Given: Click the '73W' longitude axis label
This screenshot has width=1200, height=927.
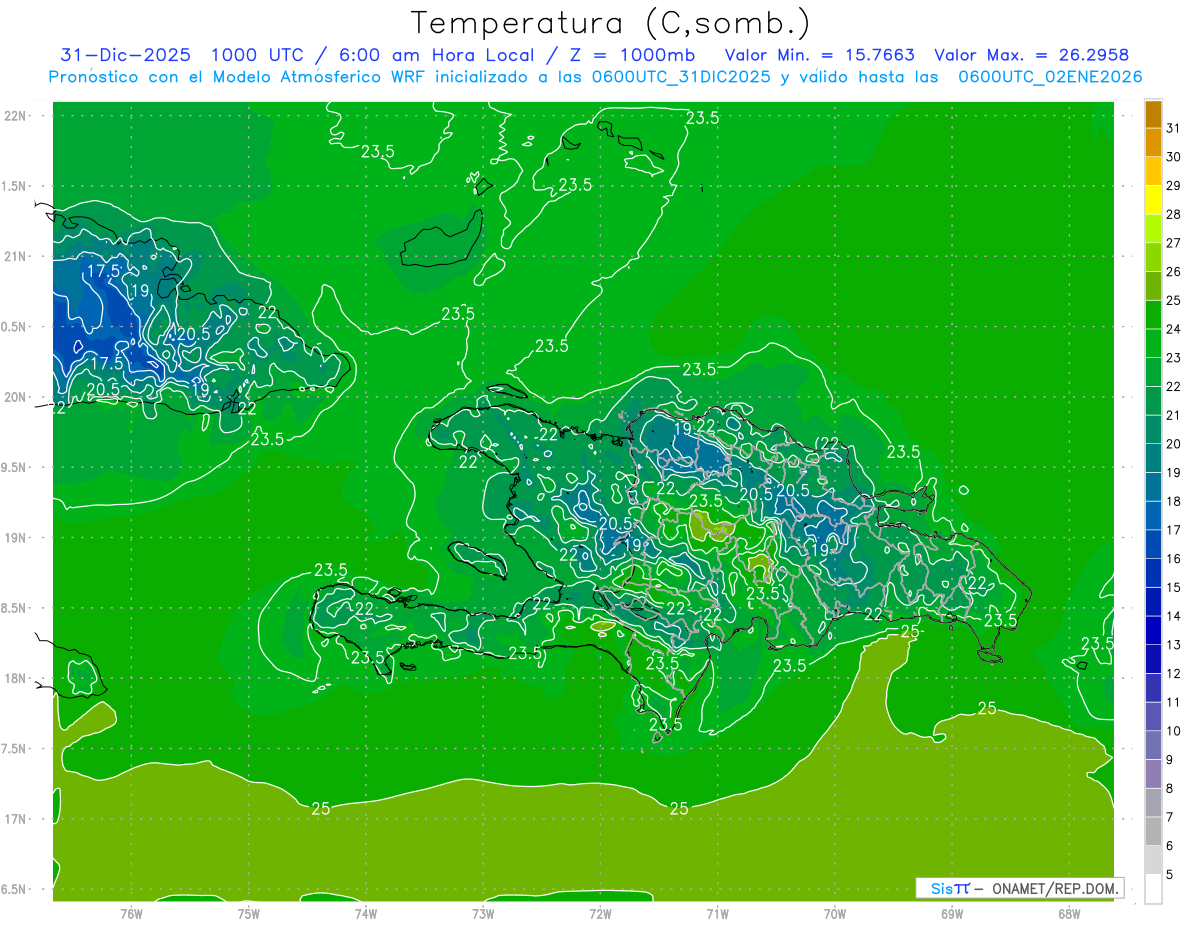Looking at the screenshot, I should point(483,913).
